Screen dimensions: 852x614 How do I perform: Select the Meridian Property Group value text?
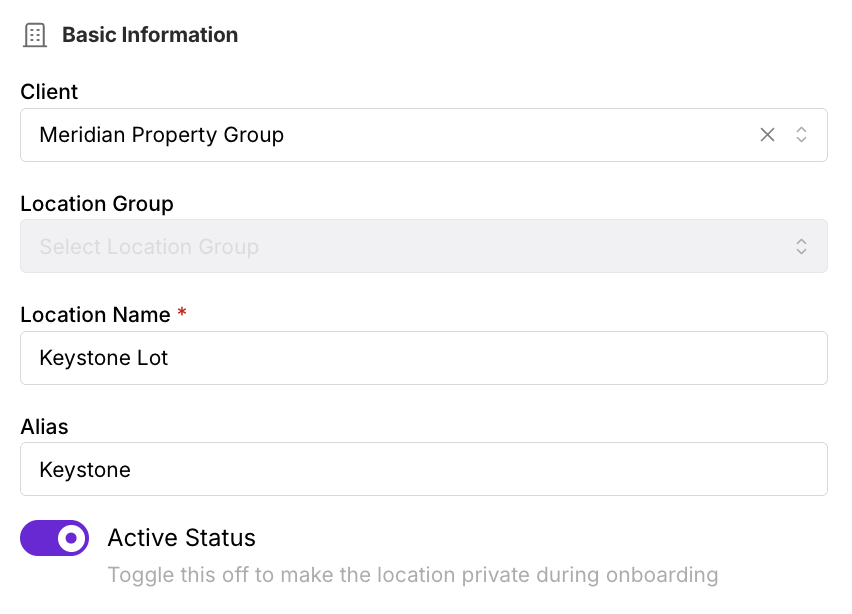point(161,135)
